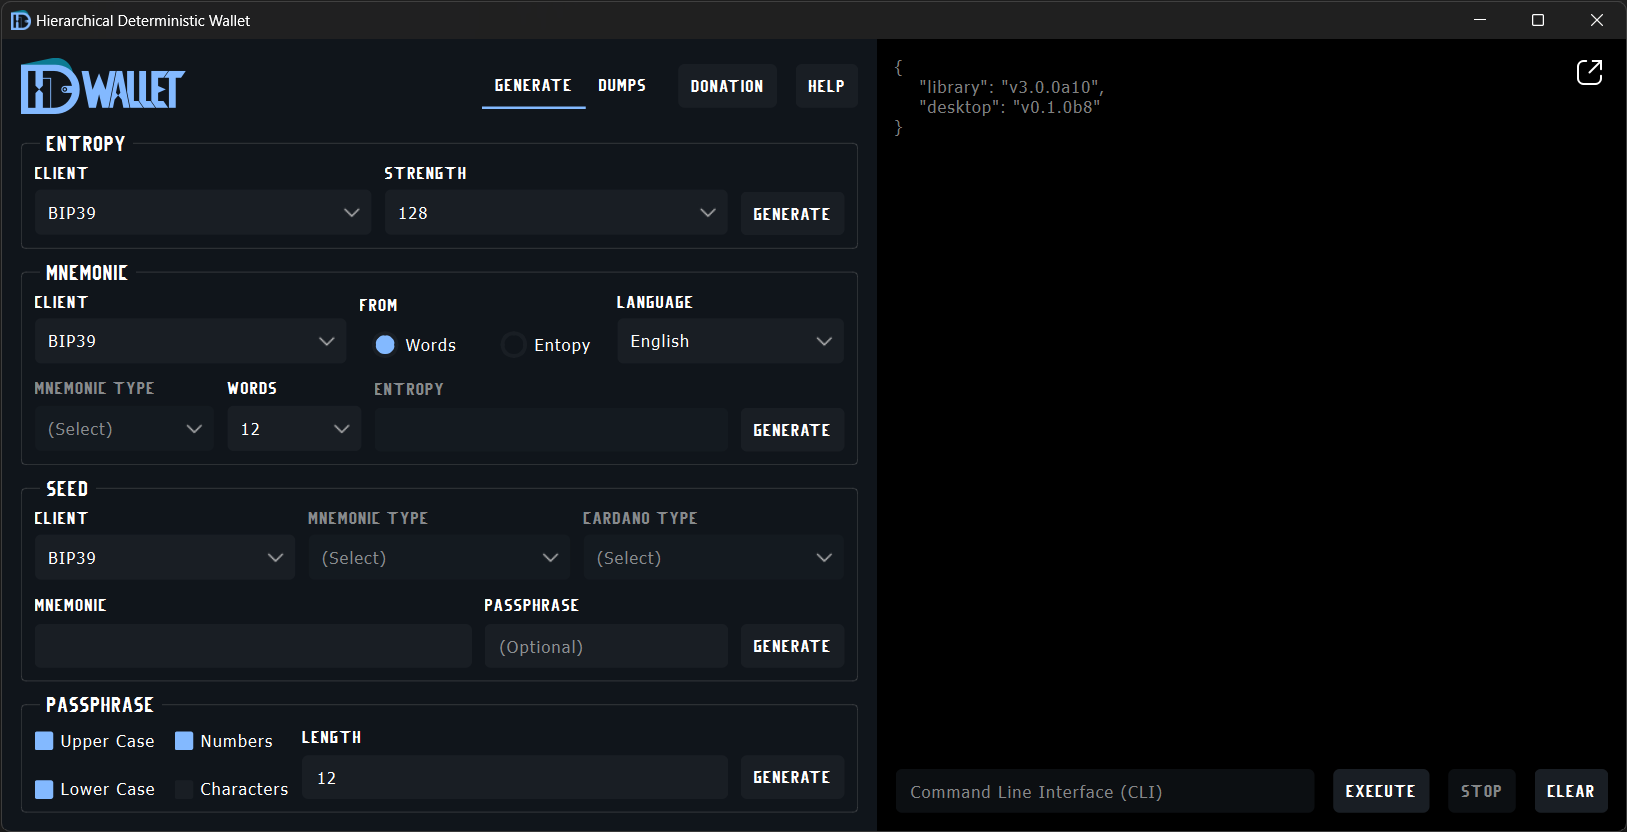The width and height of the screenshot is (1627, 832).
Task: Click the Execute button
Action: (x=1381, y=791)
